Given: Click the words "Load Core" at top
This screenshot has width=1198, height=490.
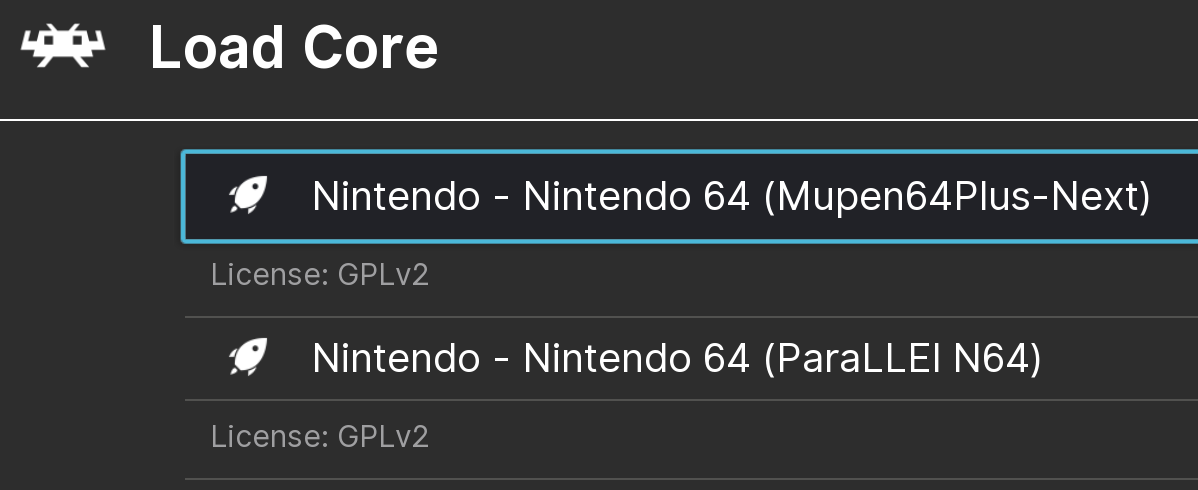Looking at the screenshot, I should pyautogui.click(x=294, y=47).
